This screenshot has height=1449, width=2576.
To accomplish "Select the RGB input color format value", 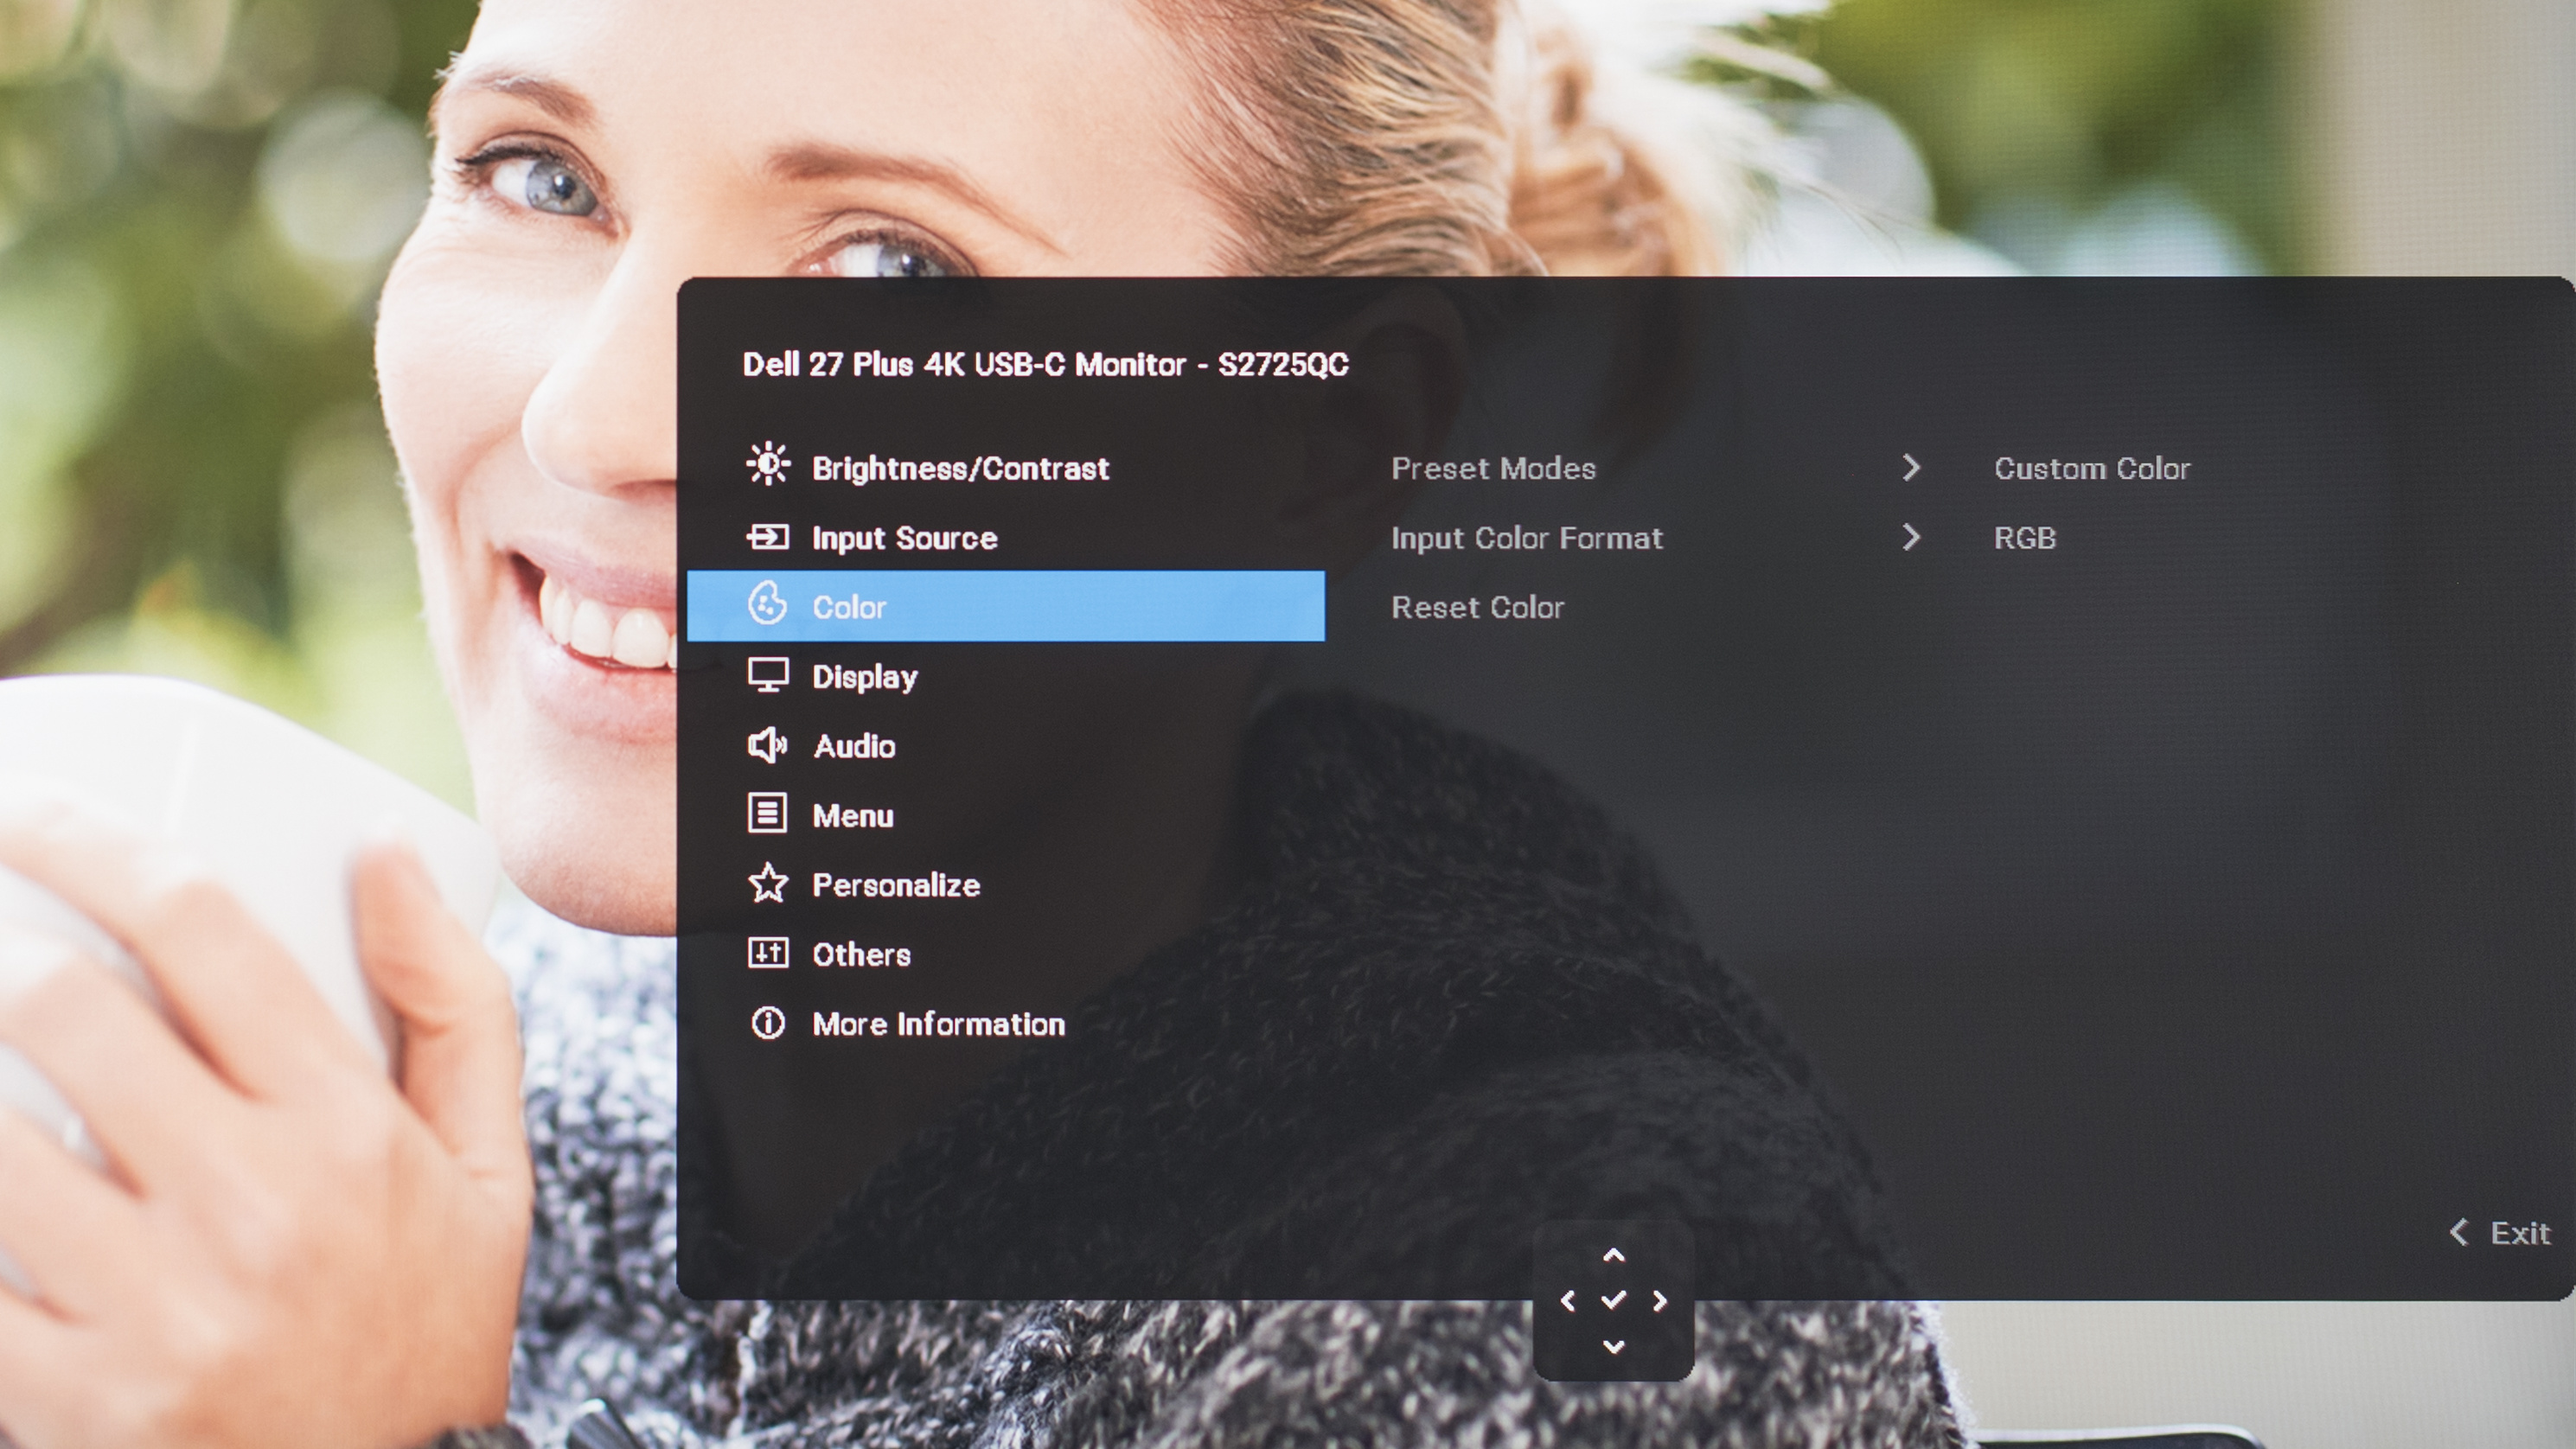I will tap(2025, 539).
